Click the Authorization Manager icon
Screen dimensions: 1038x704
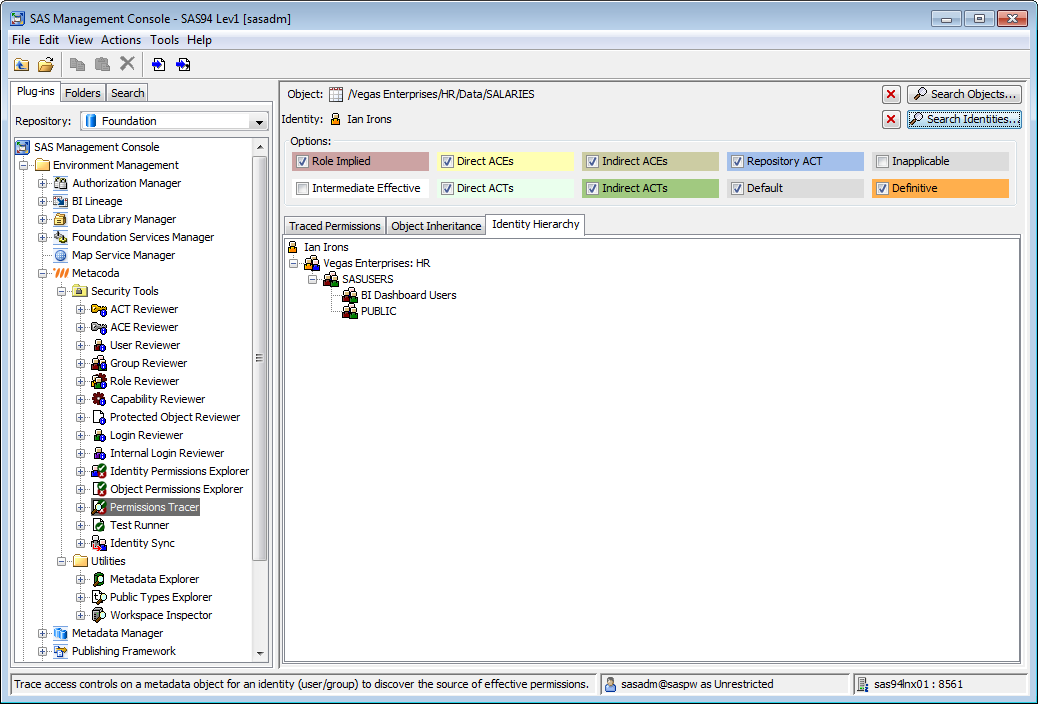tap(61, 183)
